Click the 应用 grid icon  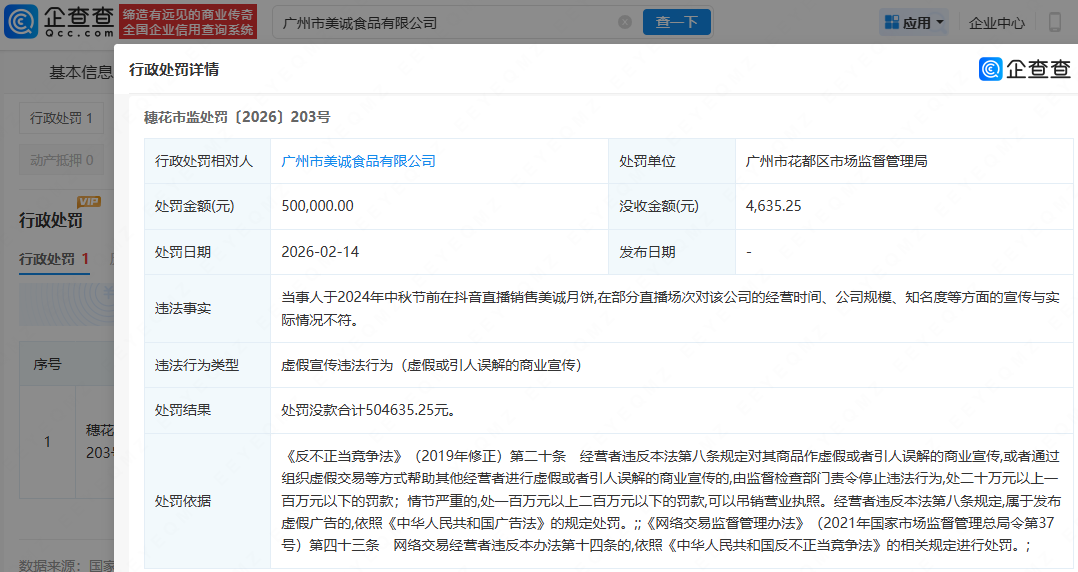[x=889, y=22]
